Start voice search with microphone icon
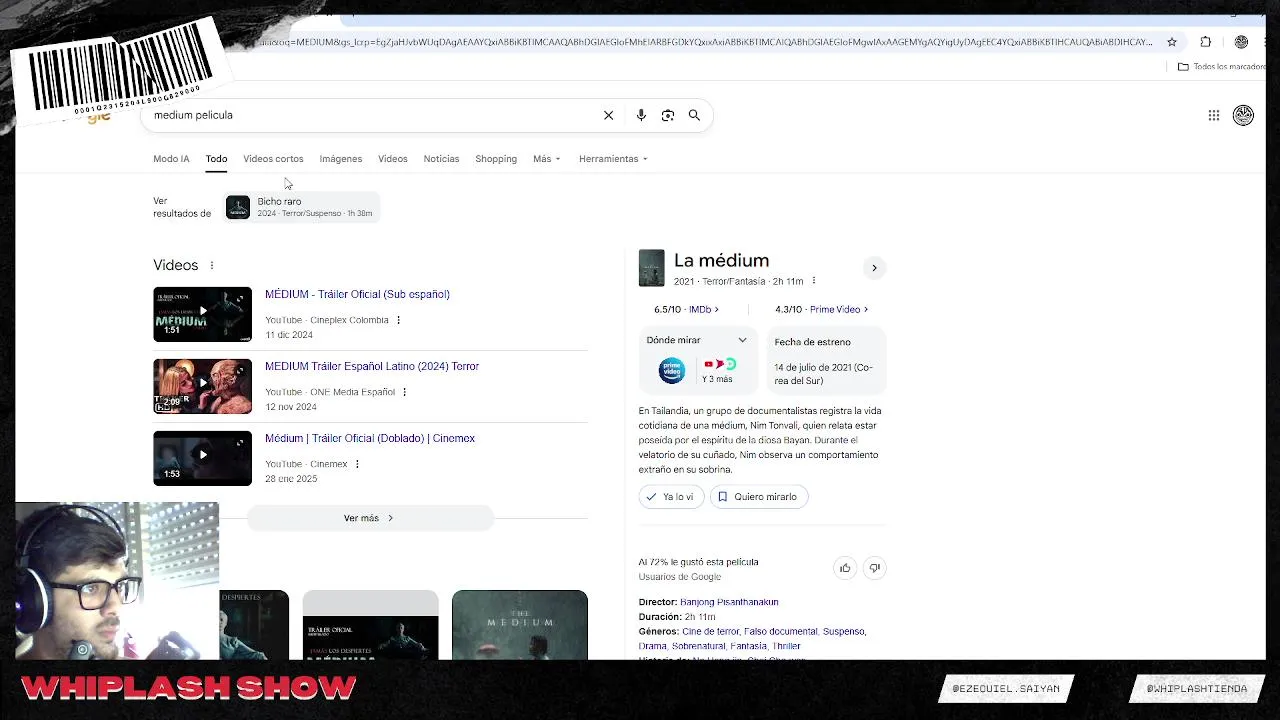 click(641, 115)
